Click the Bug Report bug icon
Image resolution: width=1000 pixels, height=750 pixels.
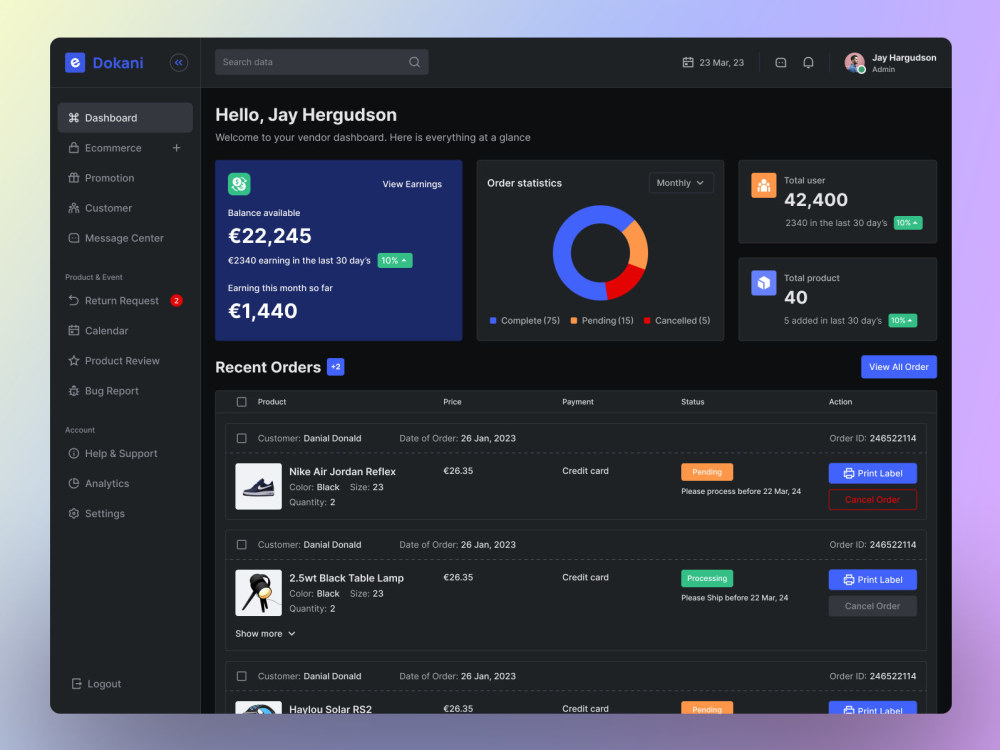click(74, 391)
